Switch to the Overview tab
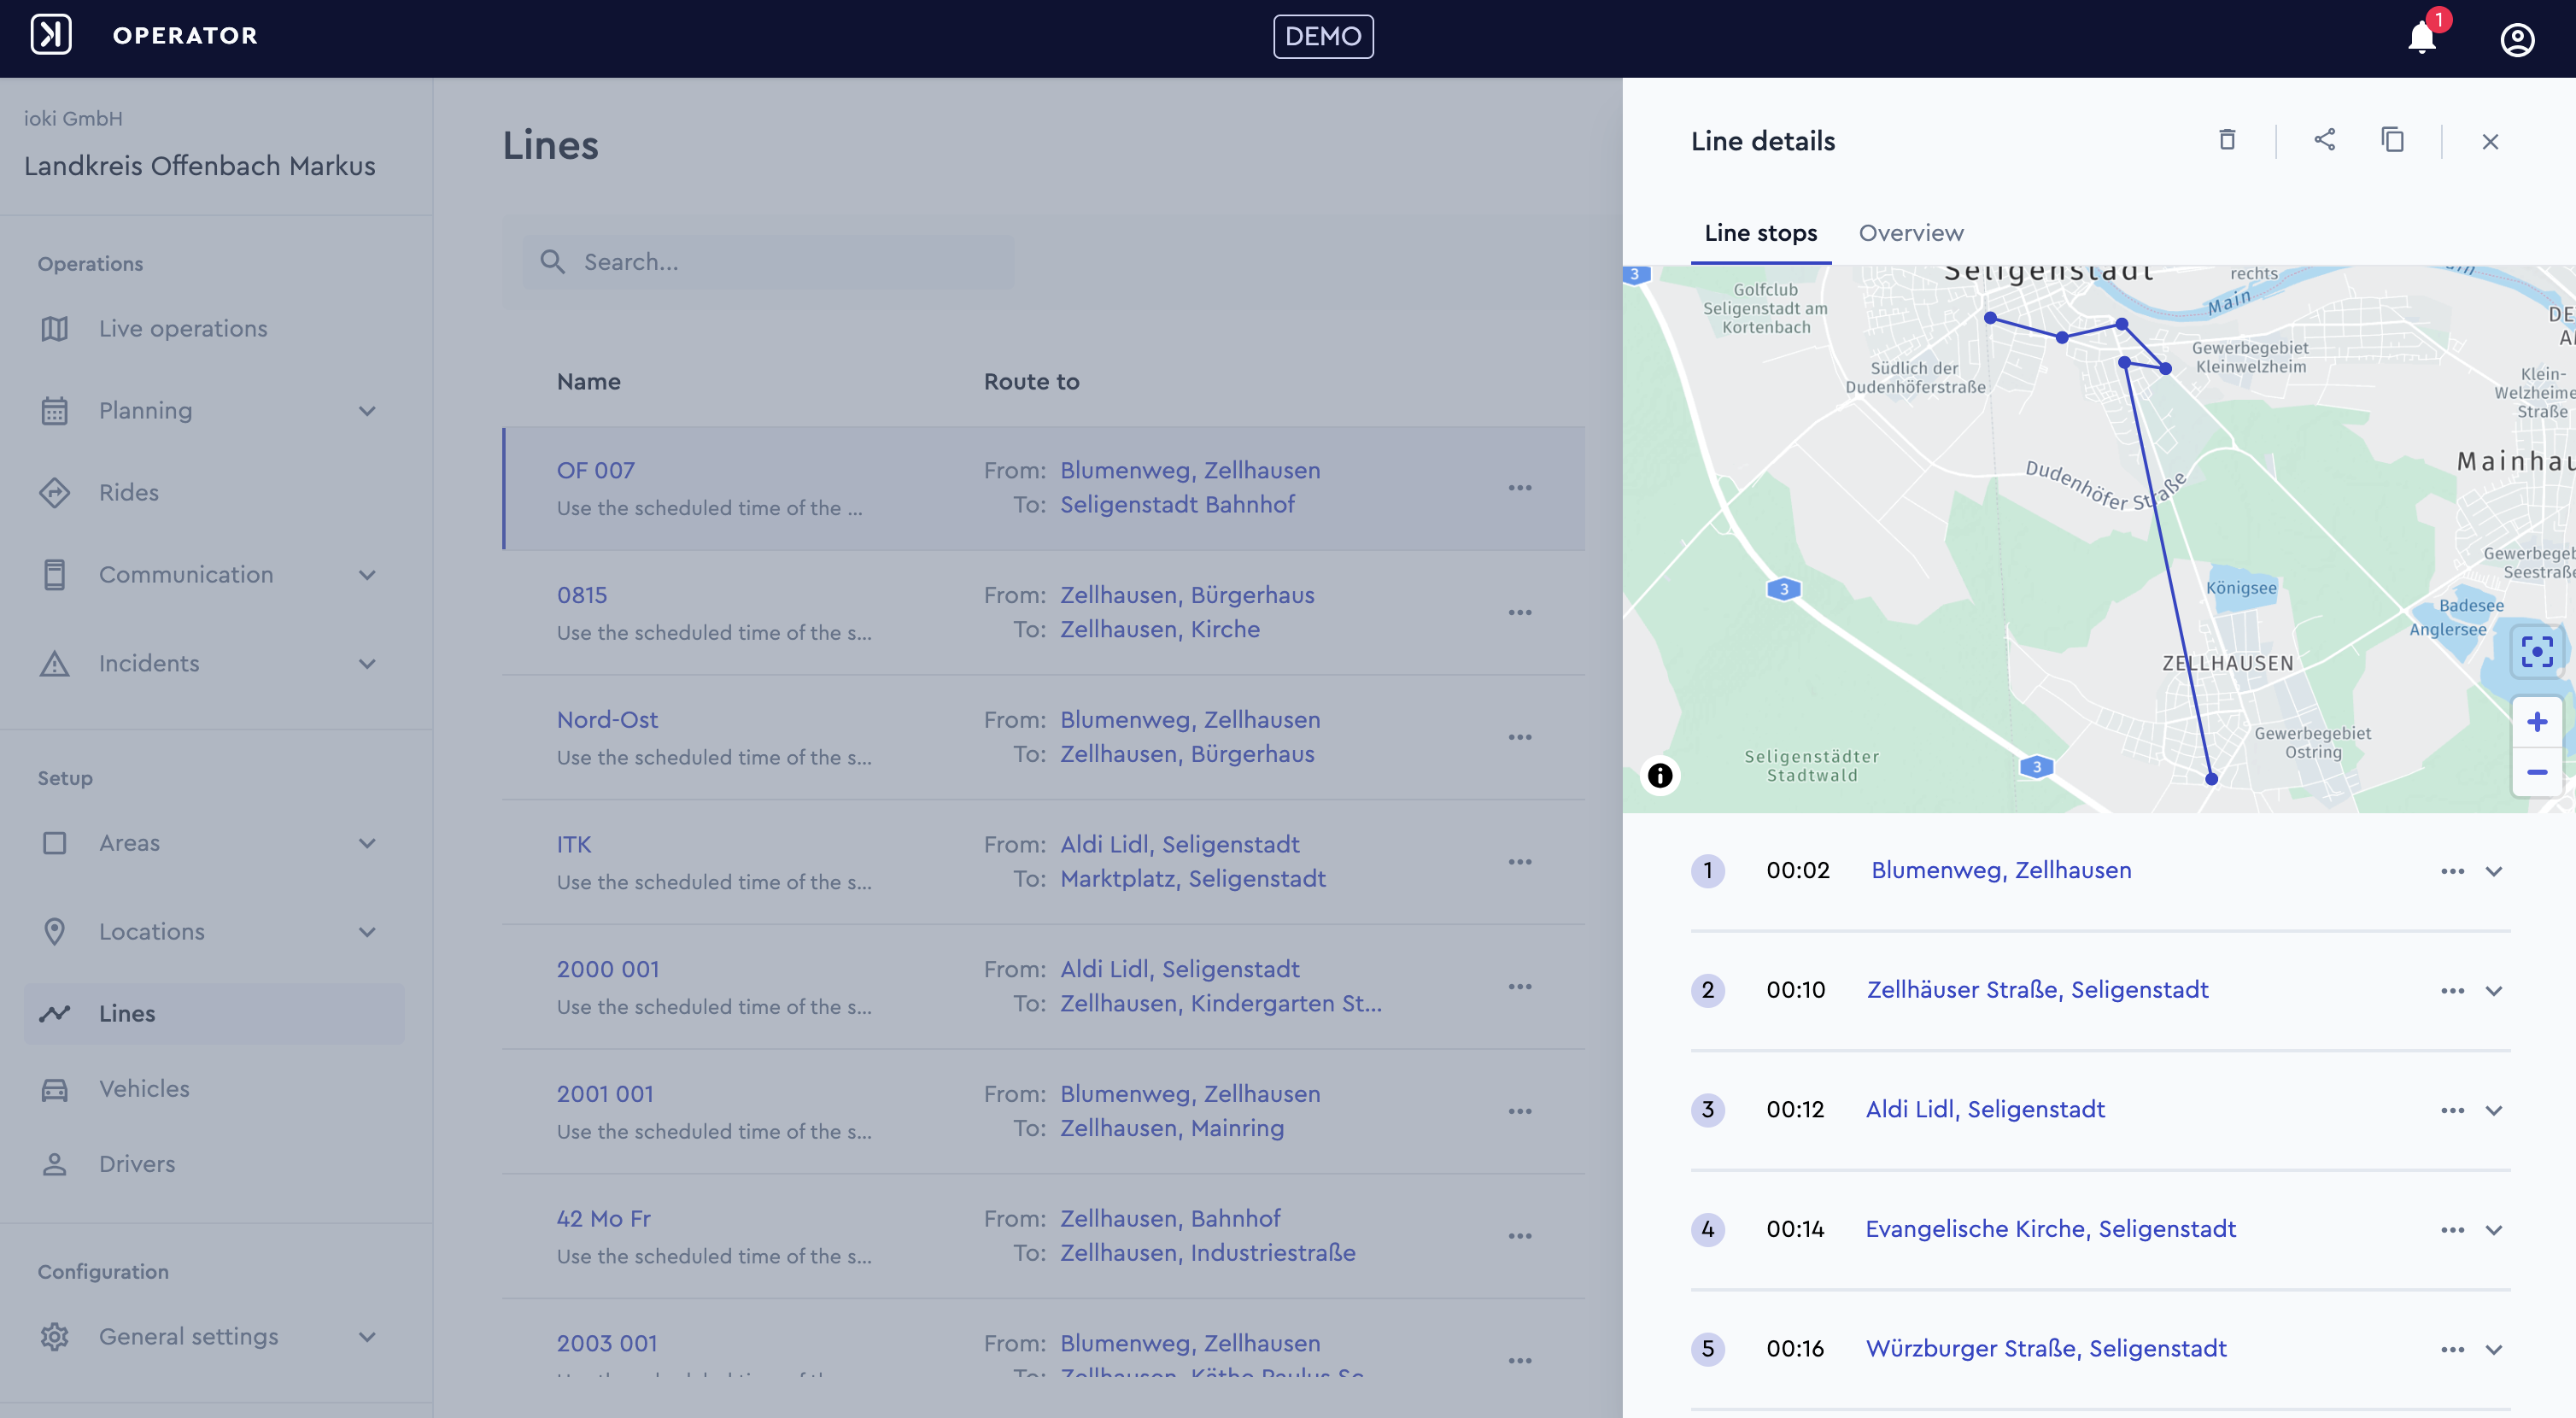This screenshot has height=1418, width=2576. pyautogui.click(x=1910, y=233)
